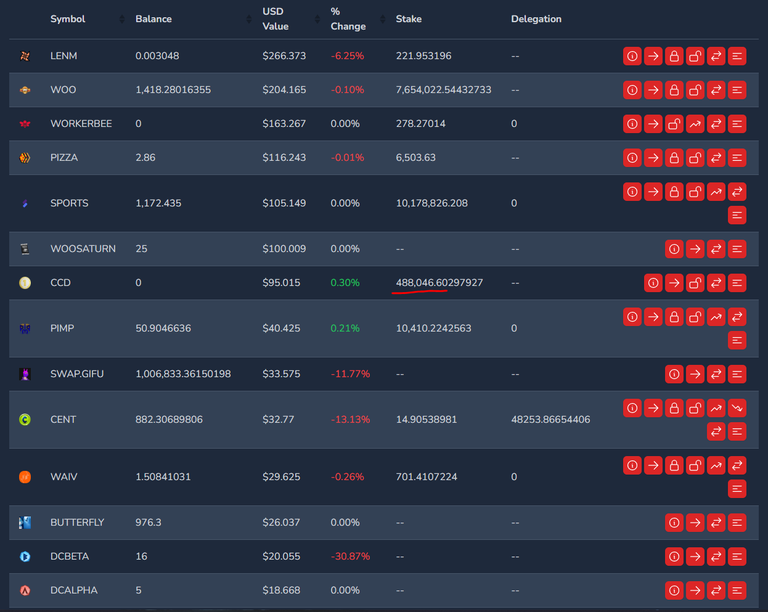Sort table by % Change arrows
This screenshot has width=768, height=612.
pos(383,19)
